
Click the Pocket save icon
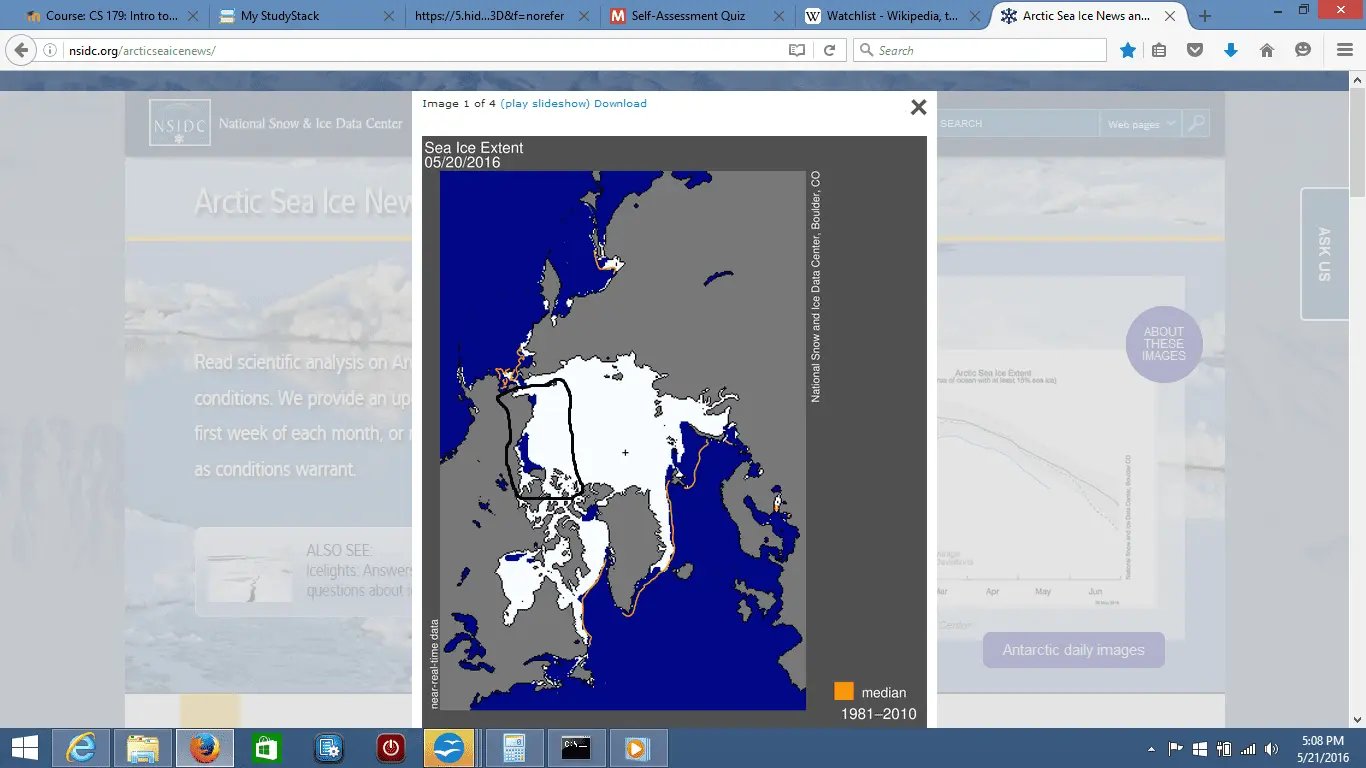[1194, 50]
